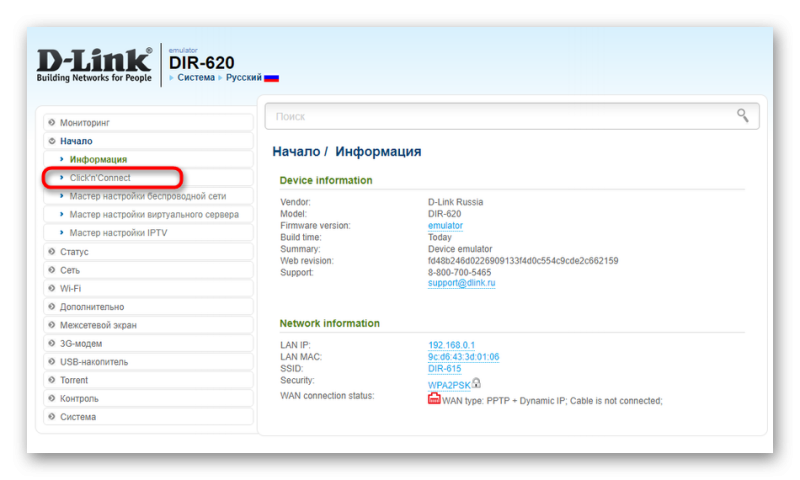Screen dimensions: 800x480
Task: Open Мастер настройки беспроводной сети
Action: coord(148,196)
